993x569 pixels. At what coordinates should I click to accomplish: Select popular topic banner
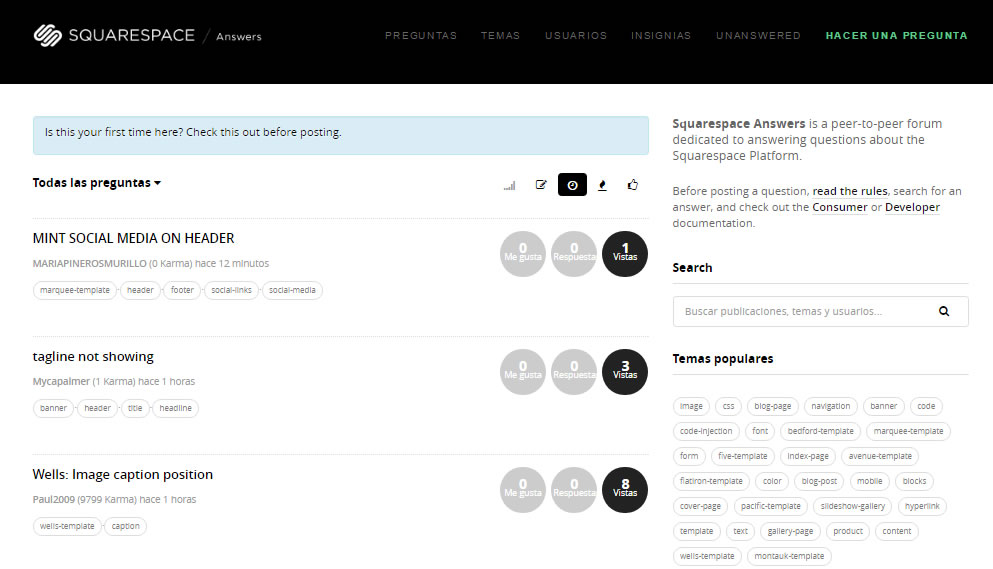tap(883, 406)
